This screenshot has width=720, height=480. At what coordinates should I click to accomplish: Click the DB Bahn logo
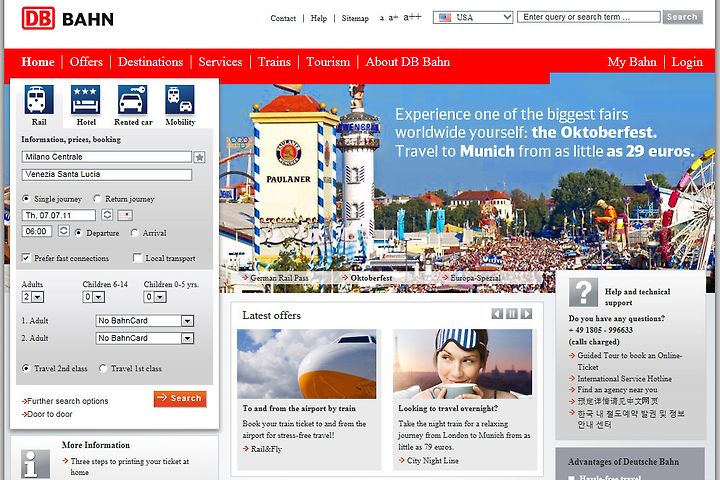(x=68, y=19)
